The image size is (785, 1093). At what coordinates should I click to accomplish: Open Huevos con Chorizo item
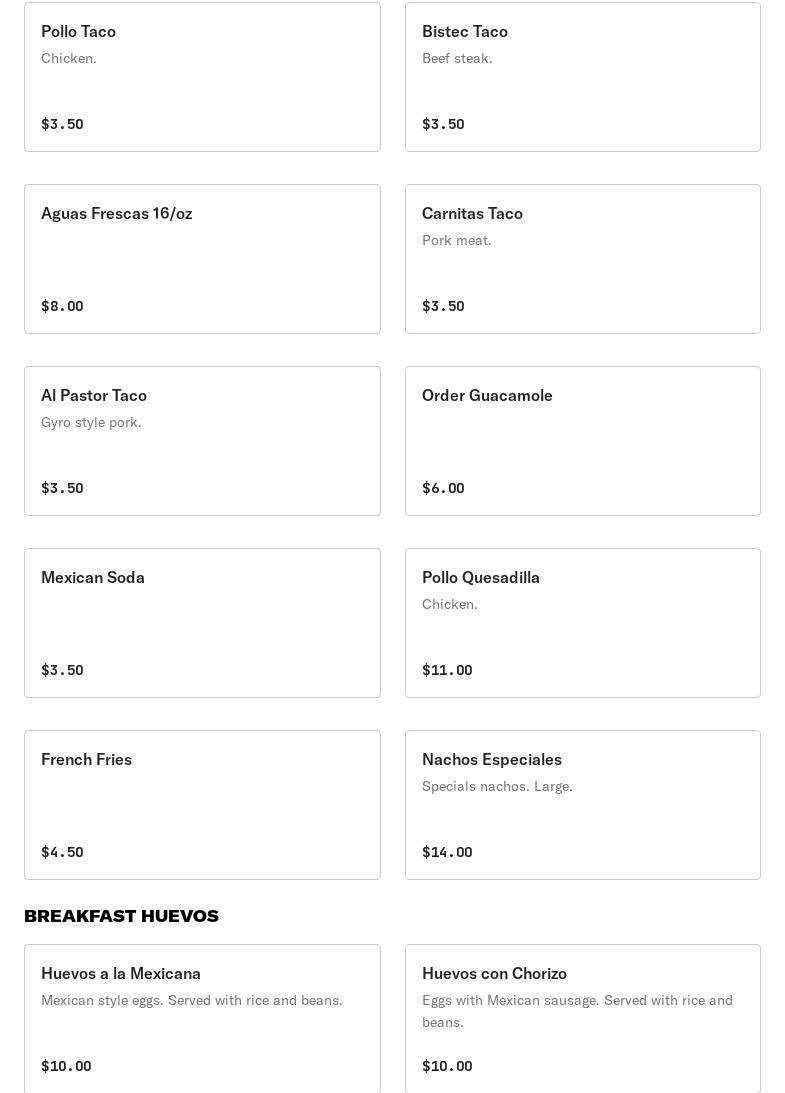tap(582, 1018)
